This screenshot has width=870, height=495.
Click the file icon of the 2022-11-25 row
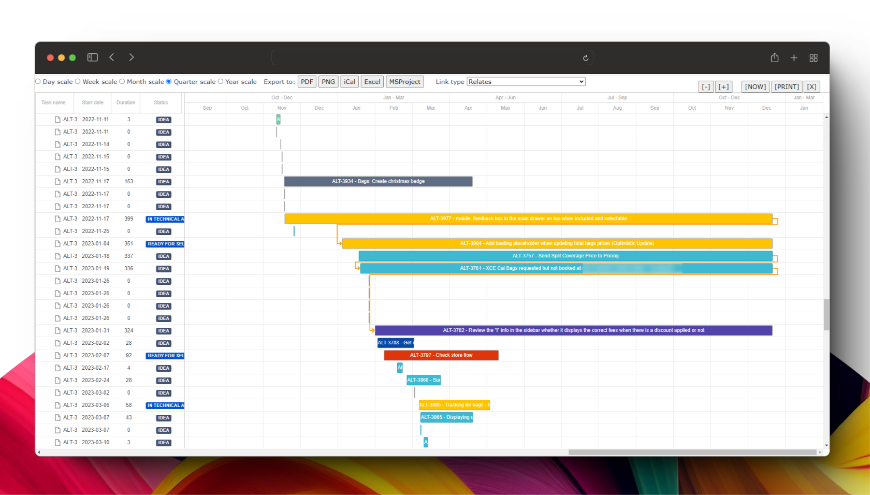(57, 231)
